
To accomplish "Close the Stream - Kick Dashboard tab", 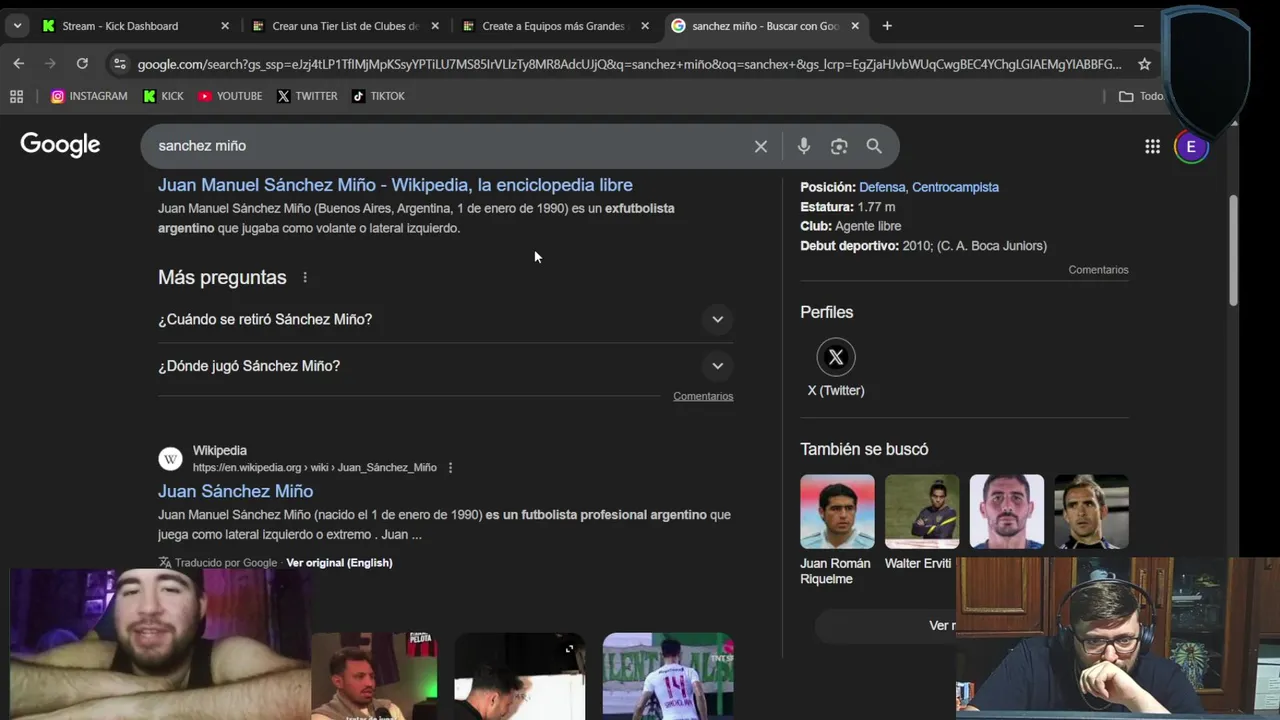I will tap(225, 26).
